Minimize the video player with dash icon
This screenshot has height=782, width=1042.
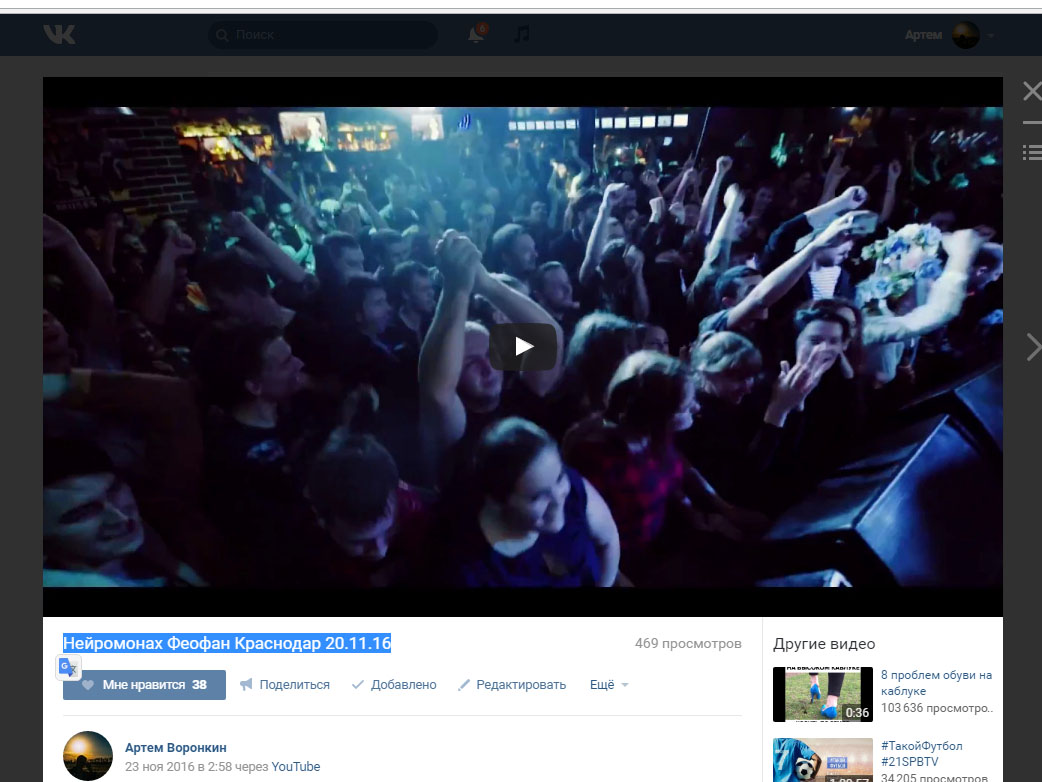point(1032,123)
